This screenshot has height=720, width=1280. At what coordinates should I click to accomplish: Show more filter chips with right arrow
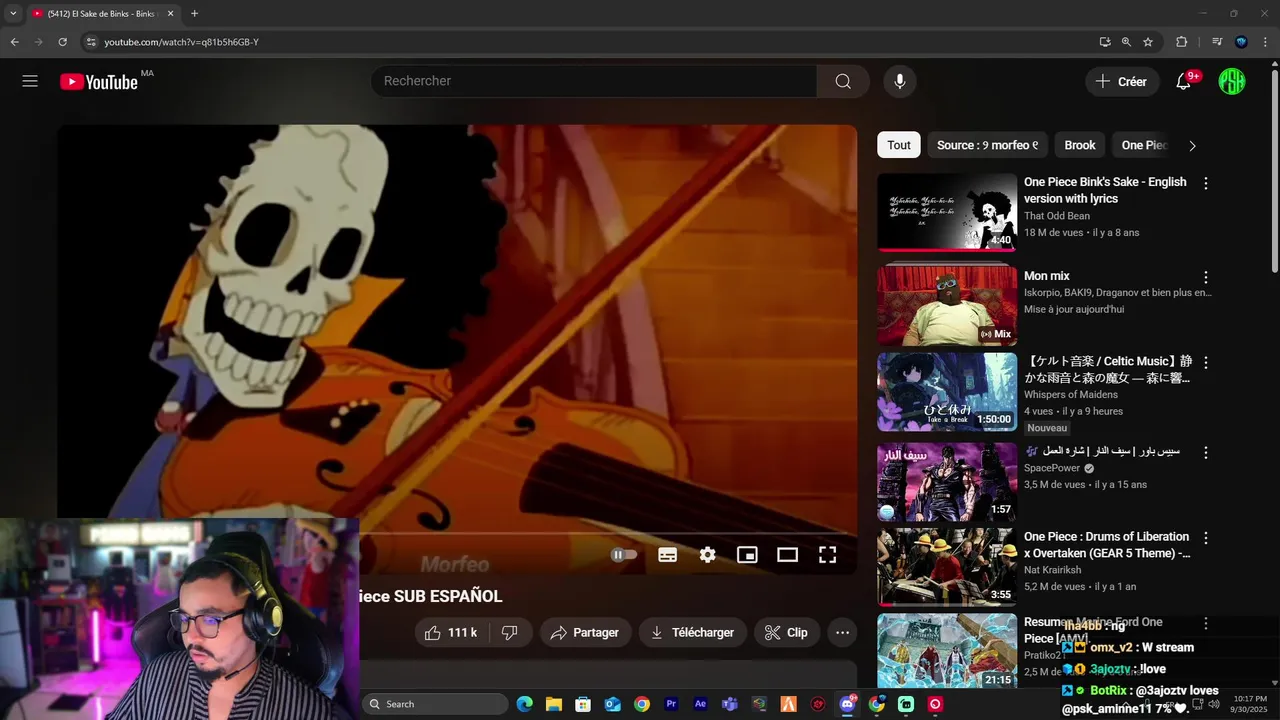click(x=1192, y=145)
